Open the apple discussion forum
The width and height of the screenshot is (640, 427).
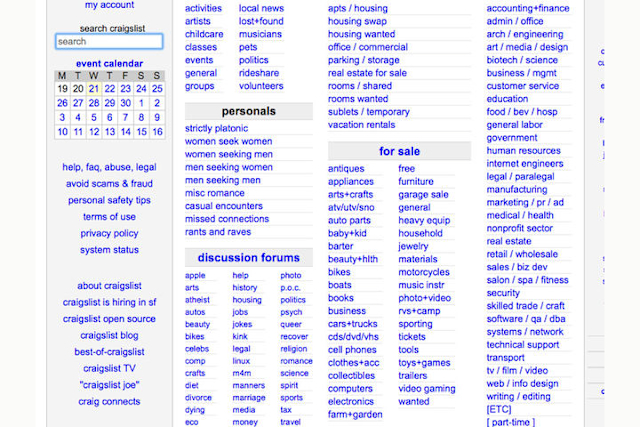point(195,276)
